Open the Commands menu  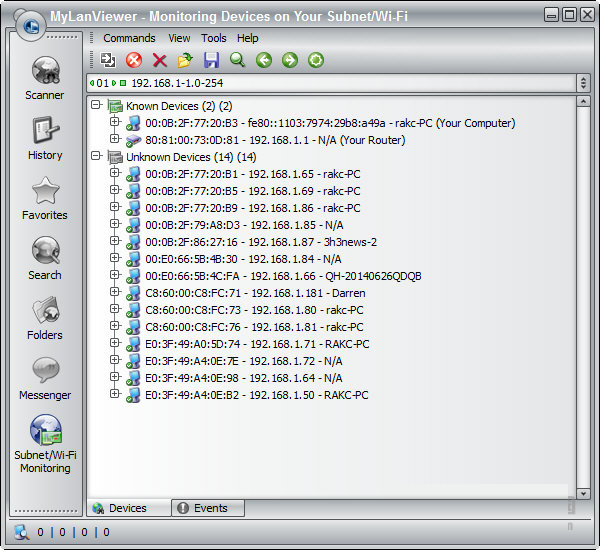tap(129, 38)
